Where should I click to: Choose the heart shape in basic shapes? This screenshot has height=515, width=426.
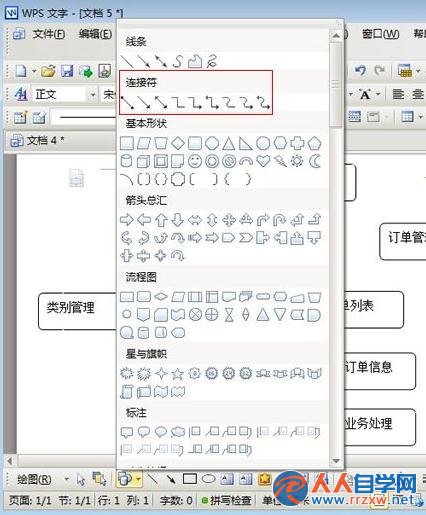[x=263, y=161]
